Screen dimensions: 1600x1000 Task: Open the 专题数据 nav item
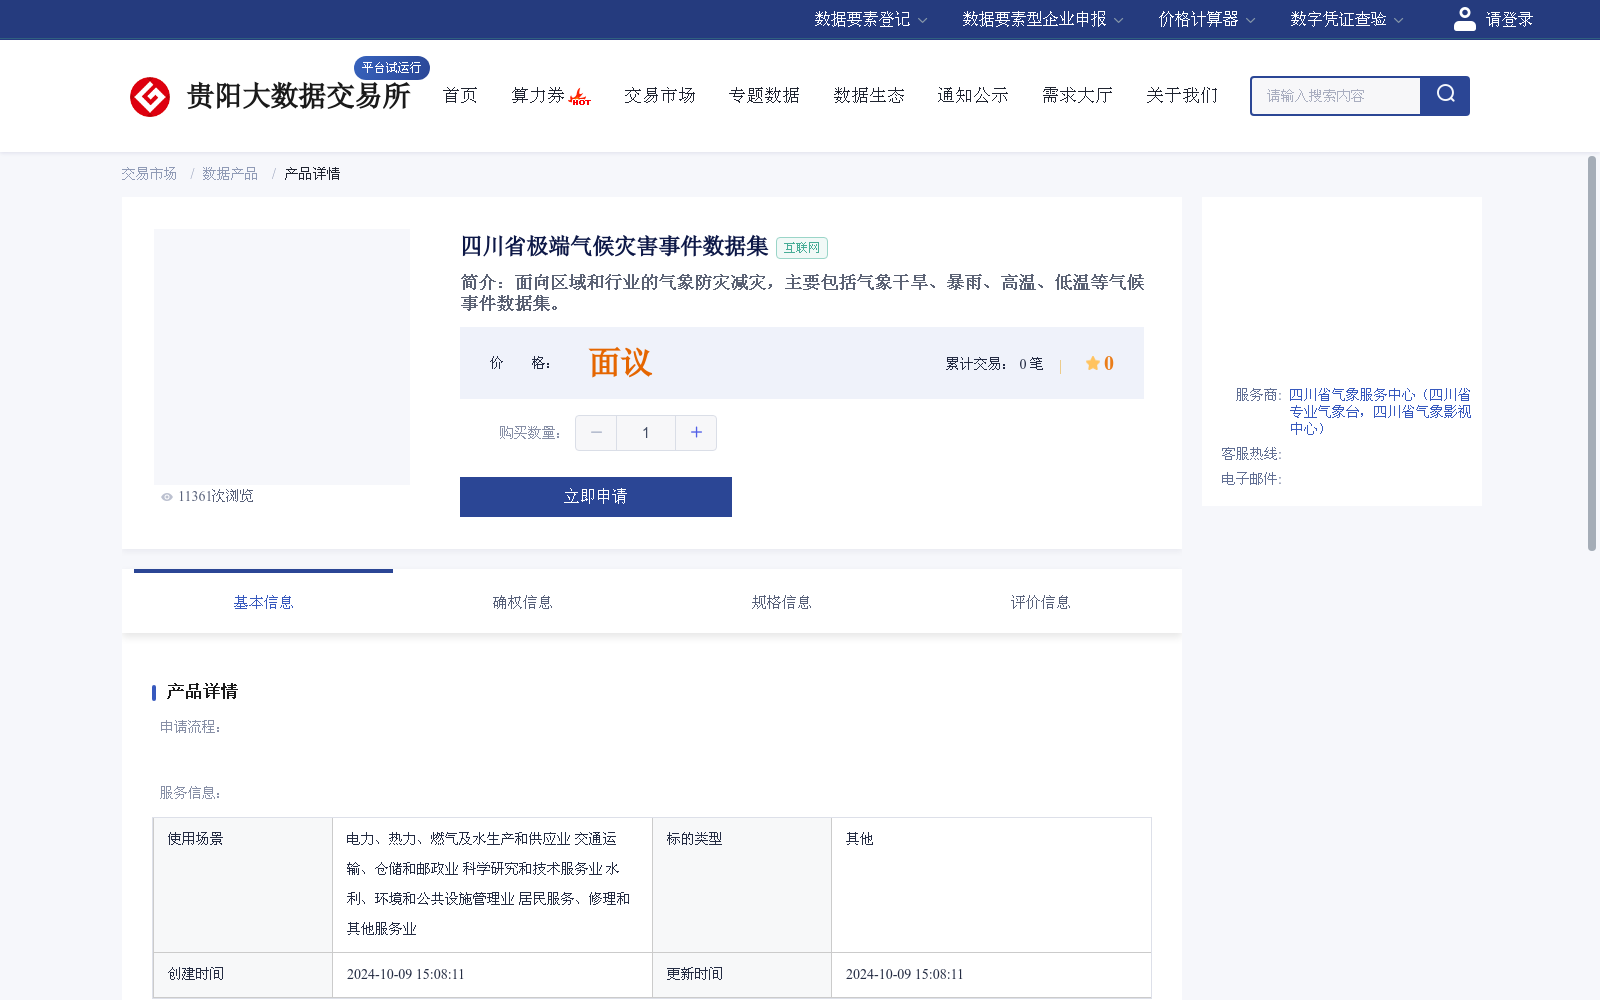pos(764,95)
